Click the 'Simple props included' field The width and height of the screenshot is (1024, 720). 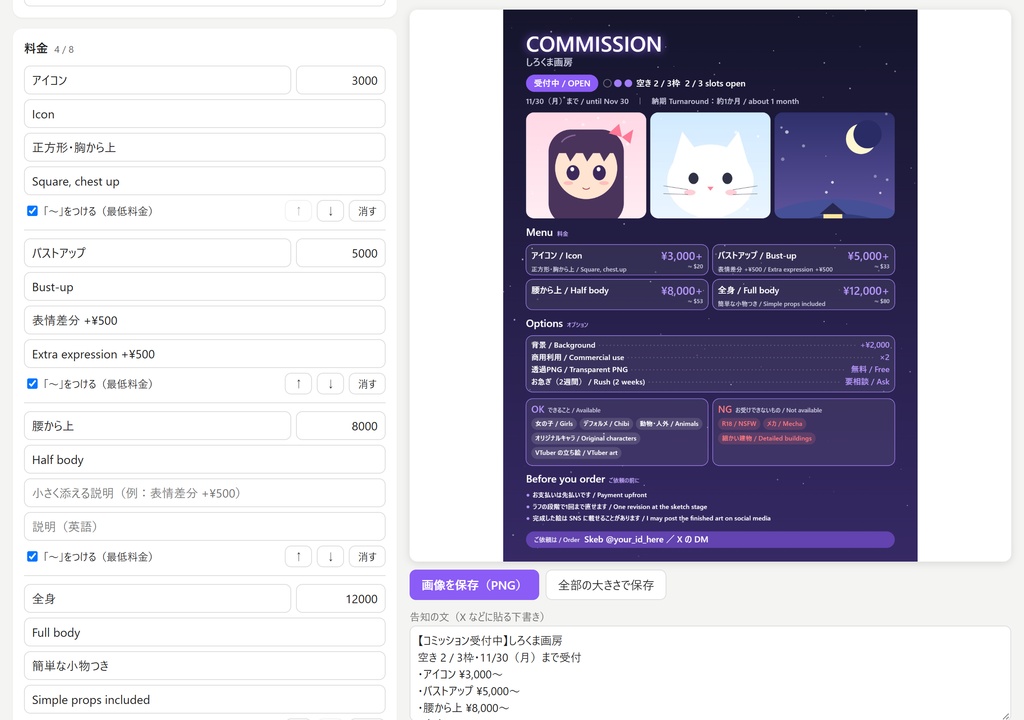(x=204, y=700)
